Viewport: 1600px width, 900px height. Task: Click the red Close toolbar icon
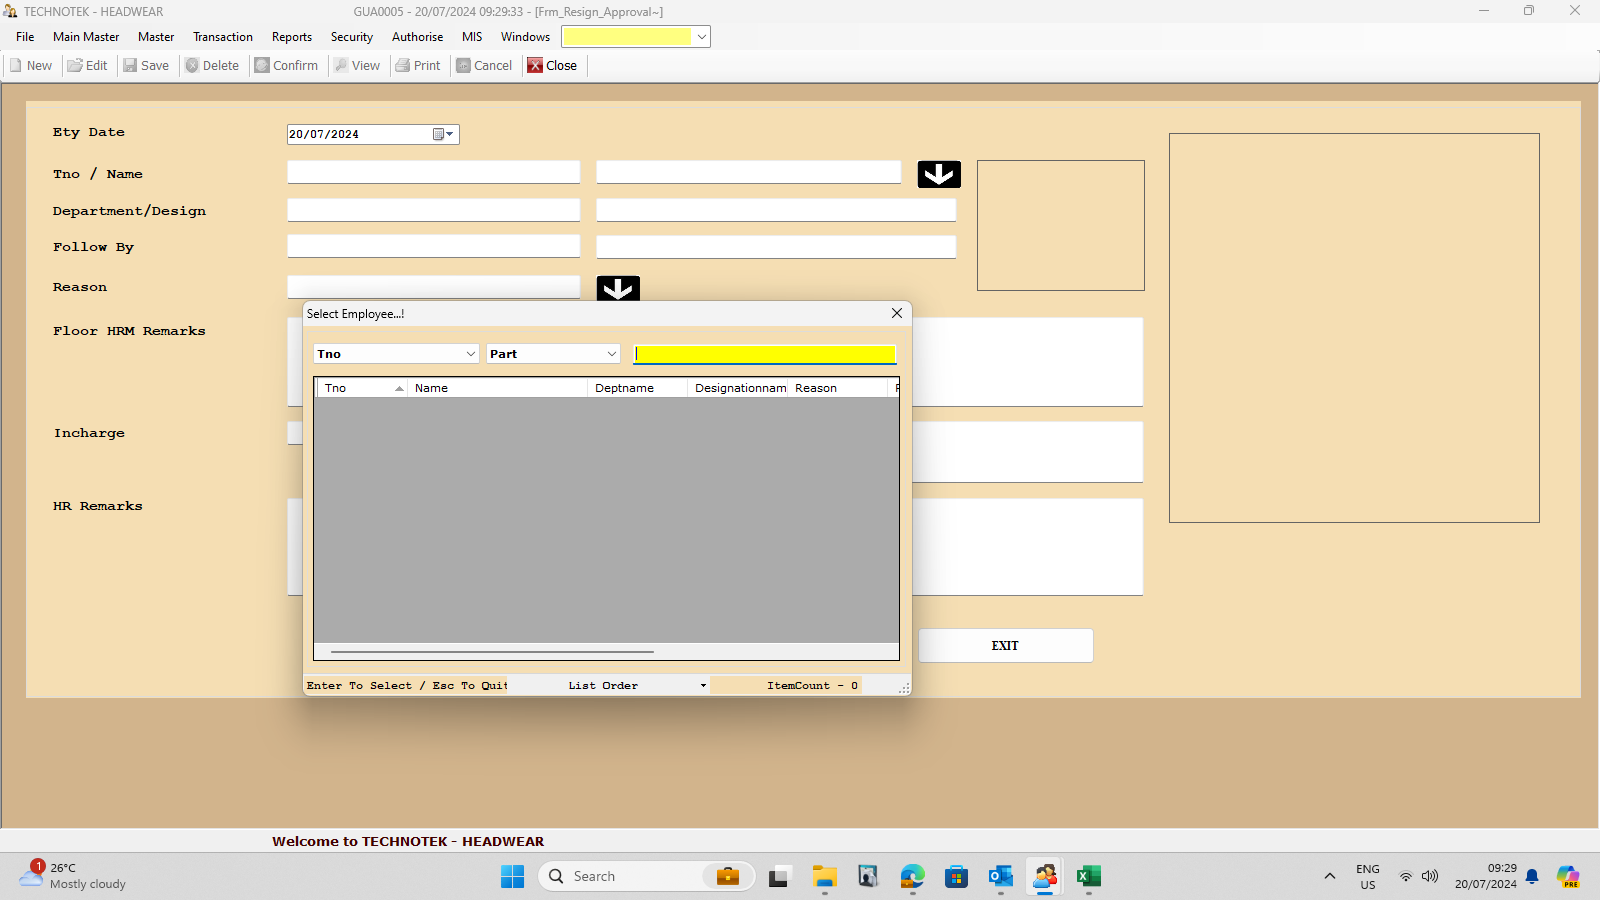tap(535, 66)
